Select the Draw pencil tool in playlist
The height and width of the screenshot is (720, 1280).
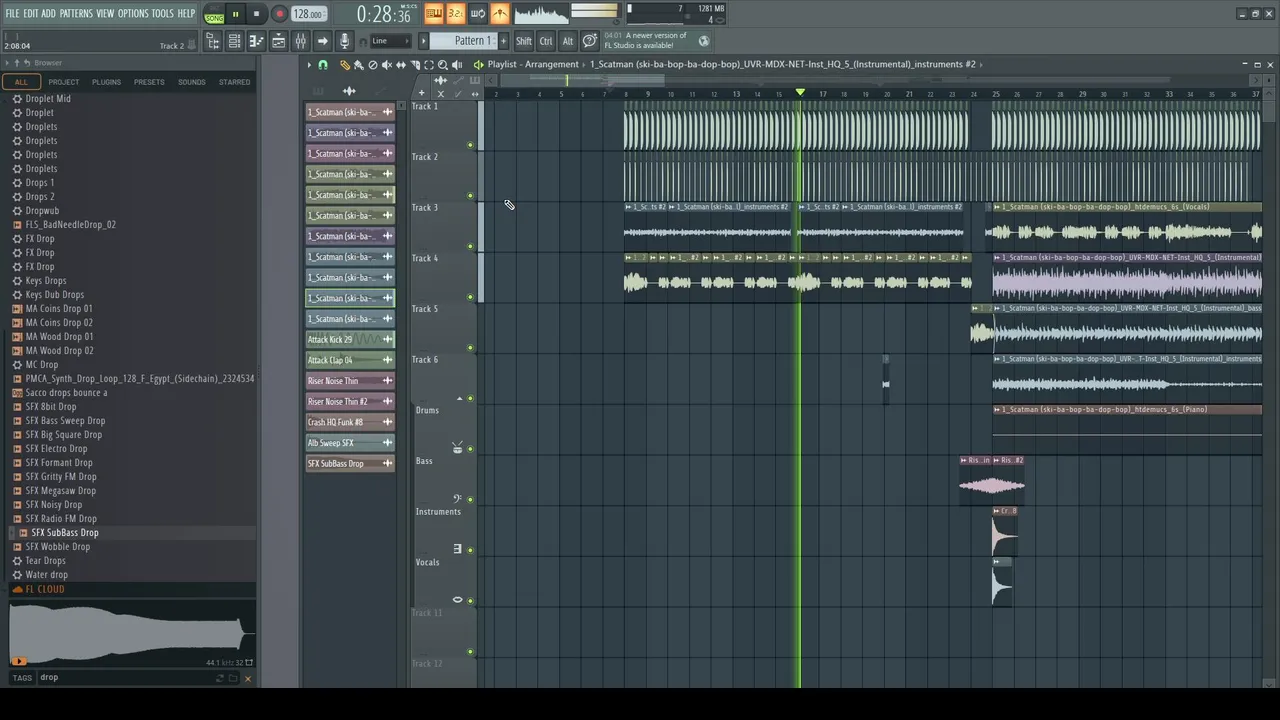point(345,65)
